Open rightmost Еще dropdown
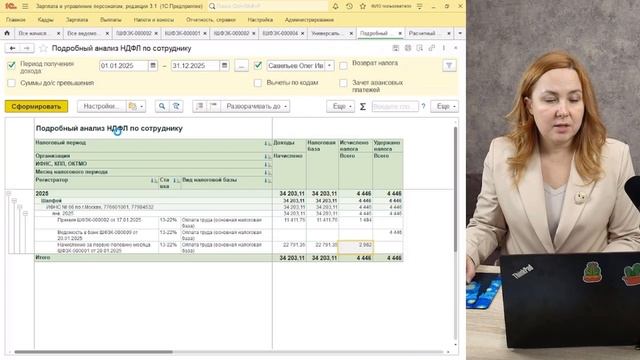This screenshot has width=640, height=360. (444, 106)
